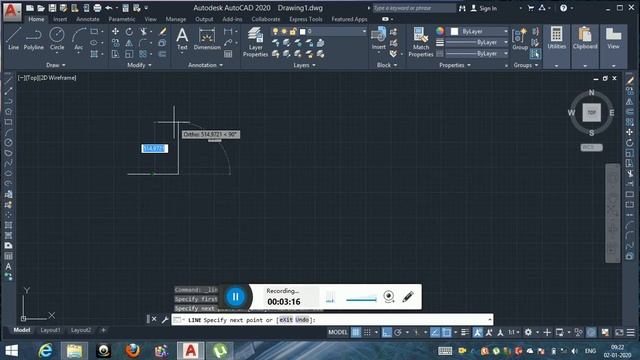Viewport: 640px width, 360px height.
Task: Click the Fillet tool icon
Action: (x=142, y=43)
